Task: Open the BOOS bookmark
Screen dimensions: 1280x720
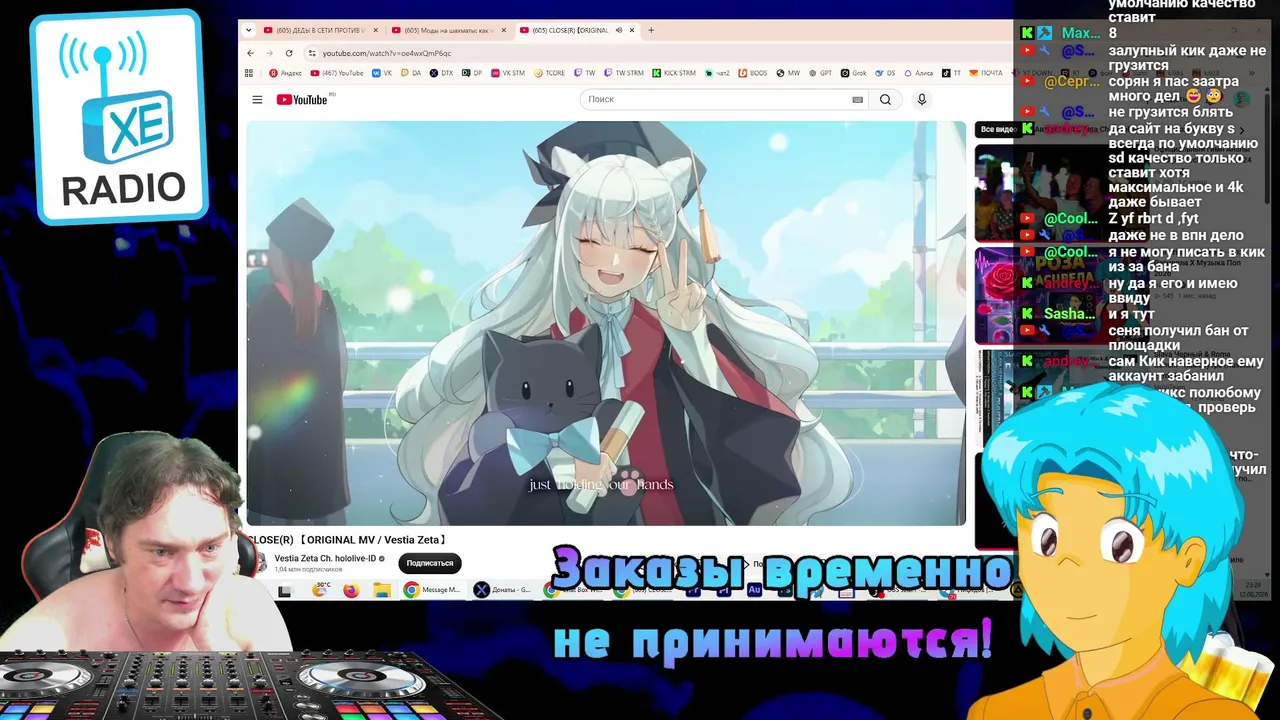Action: click(753, 73)
